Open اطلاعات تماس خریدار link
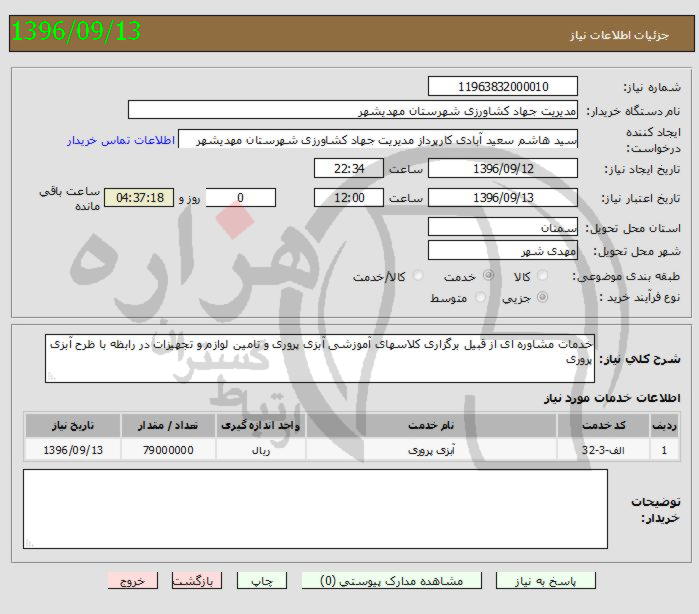Screen dimensions: 699x614 coord(121,140)
